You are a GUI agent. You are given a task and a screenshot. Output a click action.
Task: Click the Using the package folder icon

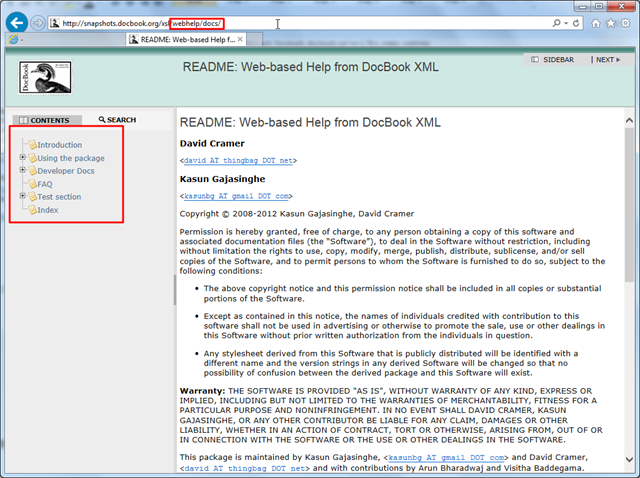click(x=32, y=158)
